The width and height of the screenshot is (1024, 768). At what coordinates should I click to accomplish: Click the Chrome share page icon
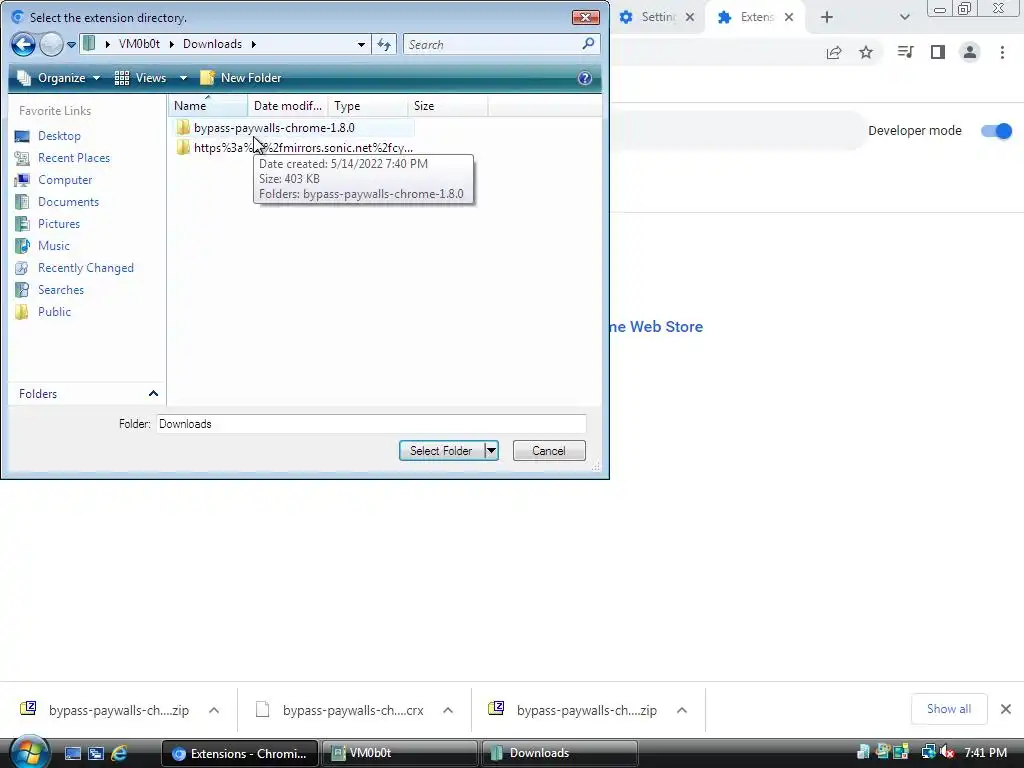(834, 52)
